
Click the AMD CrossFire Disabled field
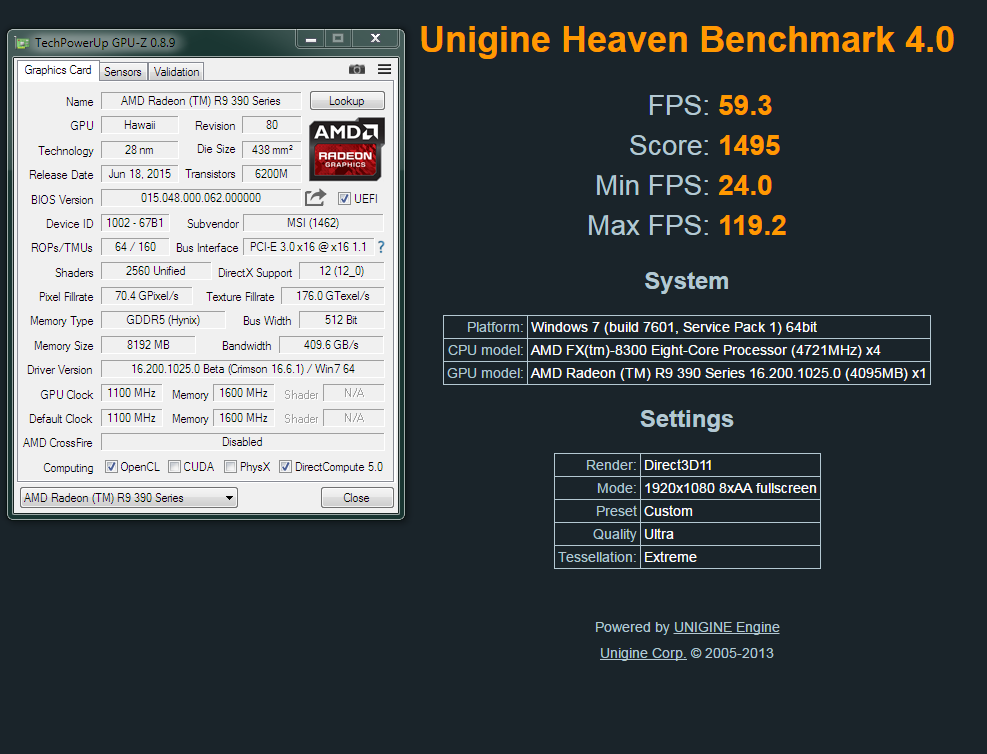[242, 442]
